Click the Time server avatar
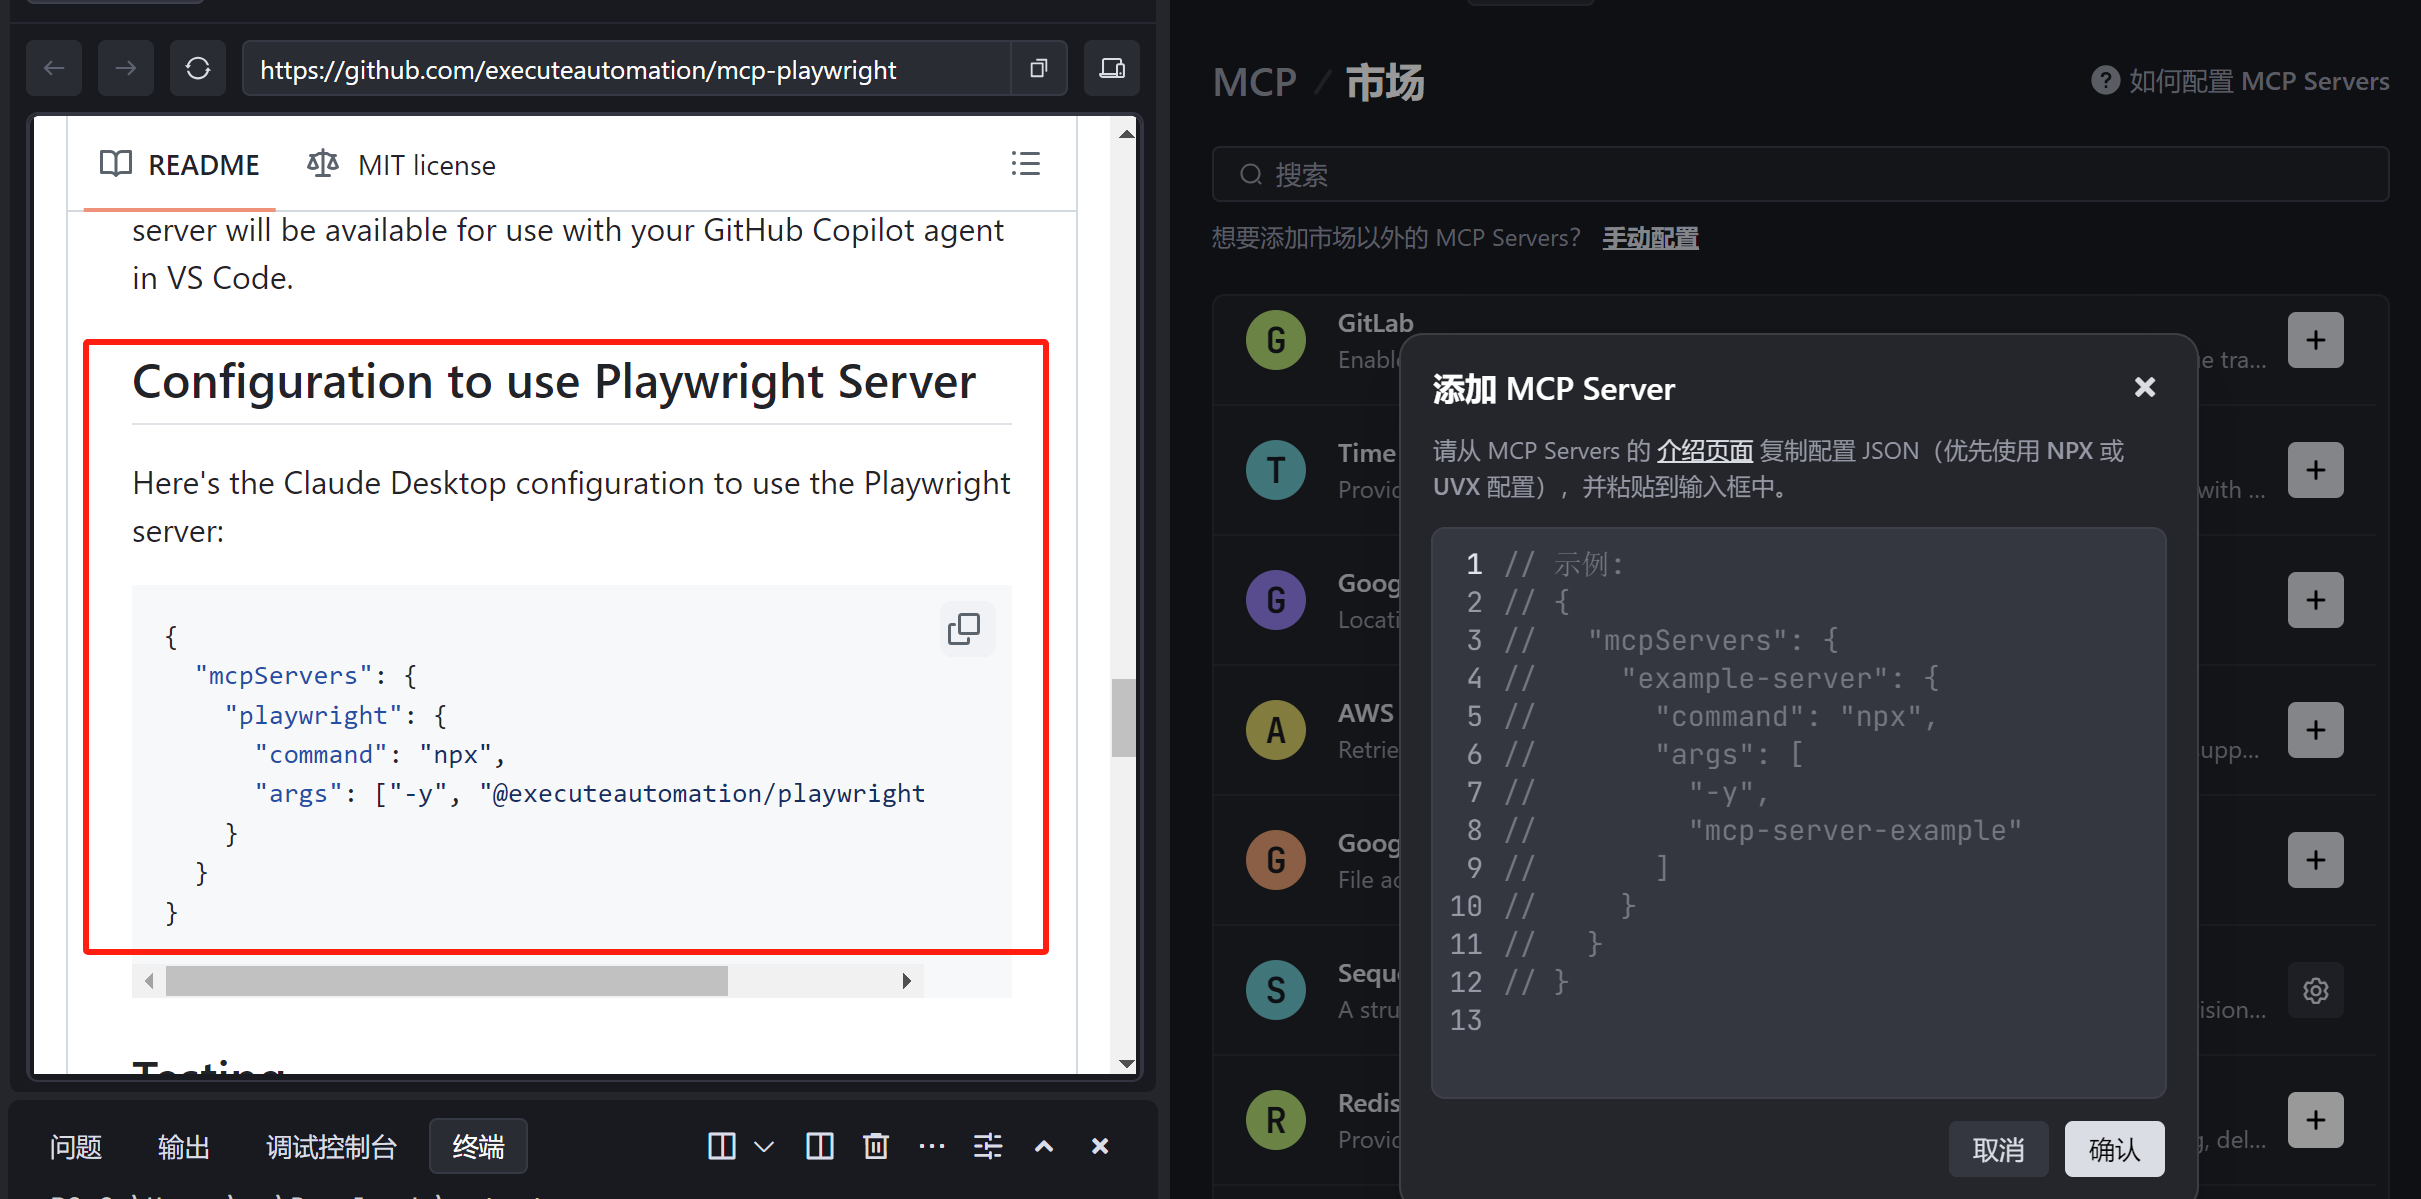 pyautogui.click(x=1276, y=470)
